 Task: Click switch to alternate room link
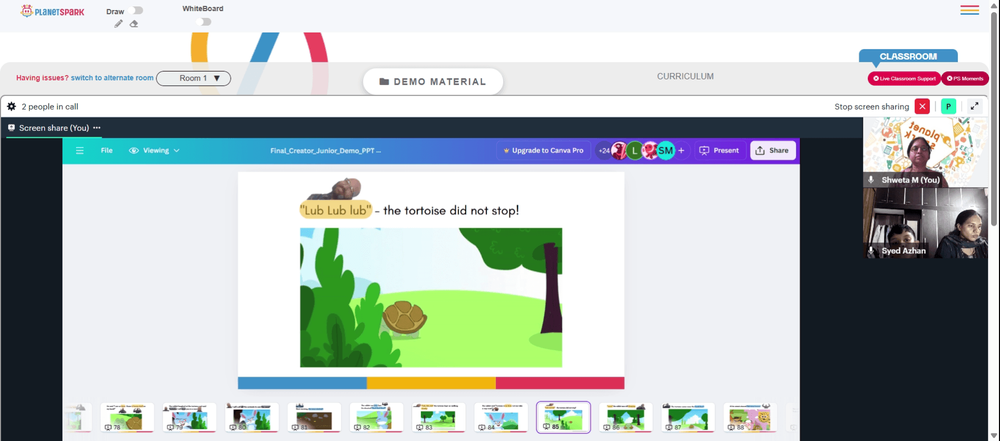tap(112, 78)
